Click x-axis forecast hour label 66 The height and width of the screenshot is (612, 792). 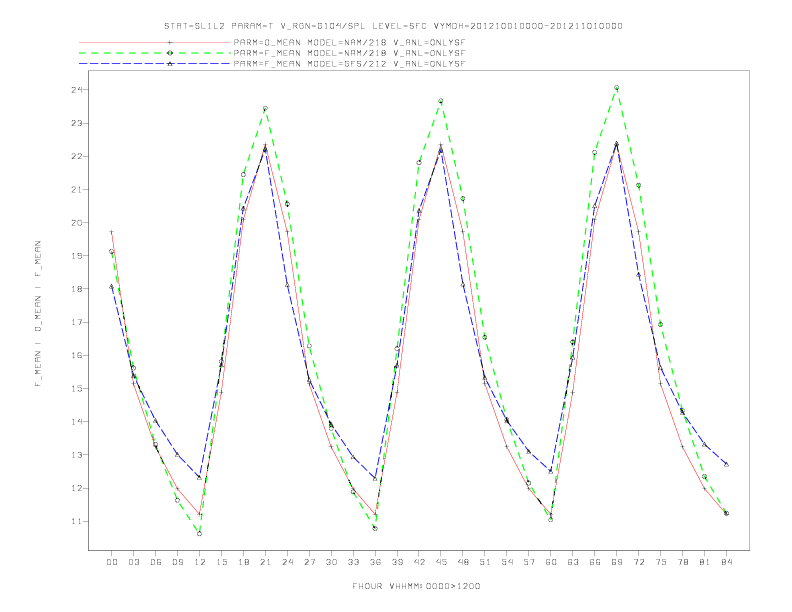coord(595,562)
